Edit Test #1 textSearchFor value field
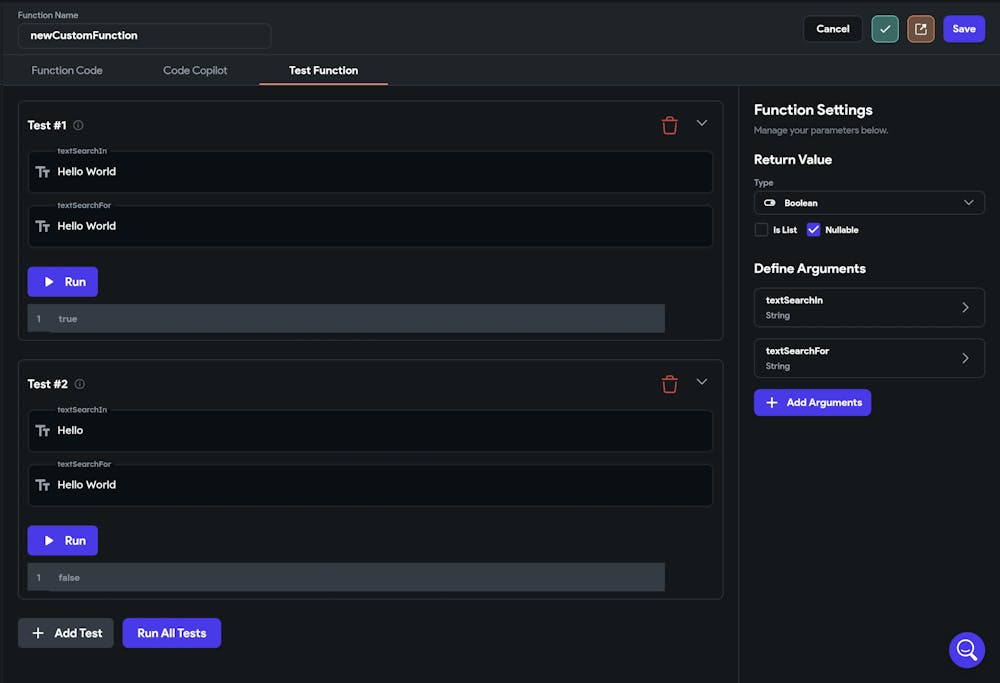1000x683 pixels. (370, 226)
